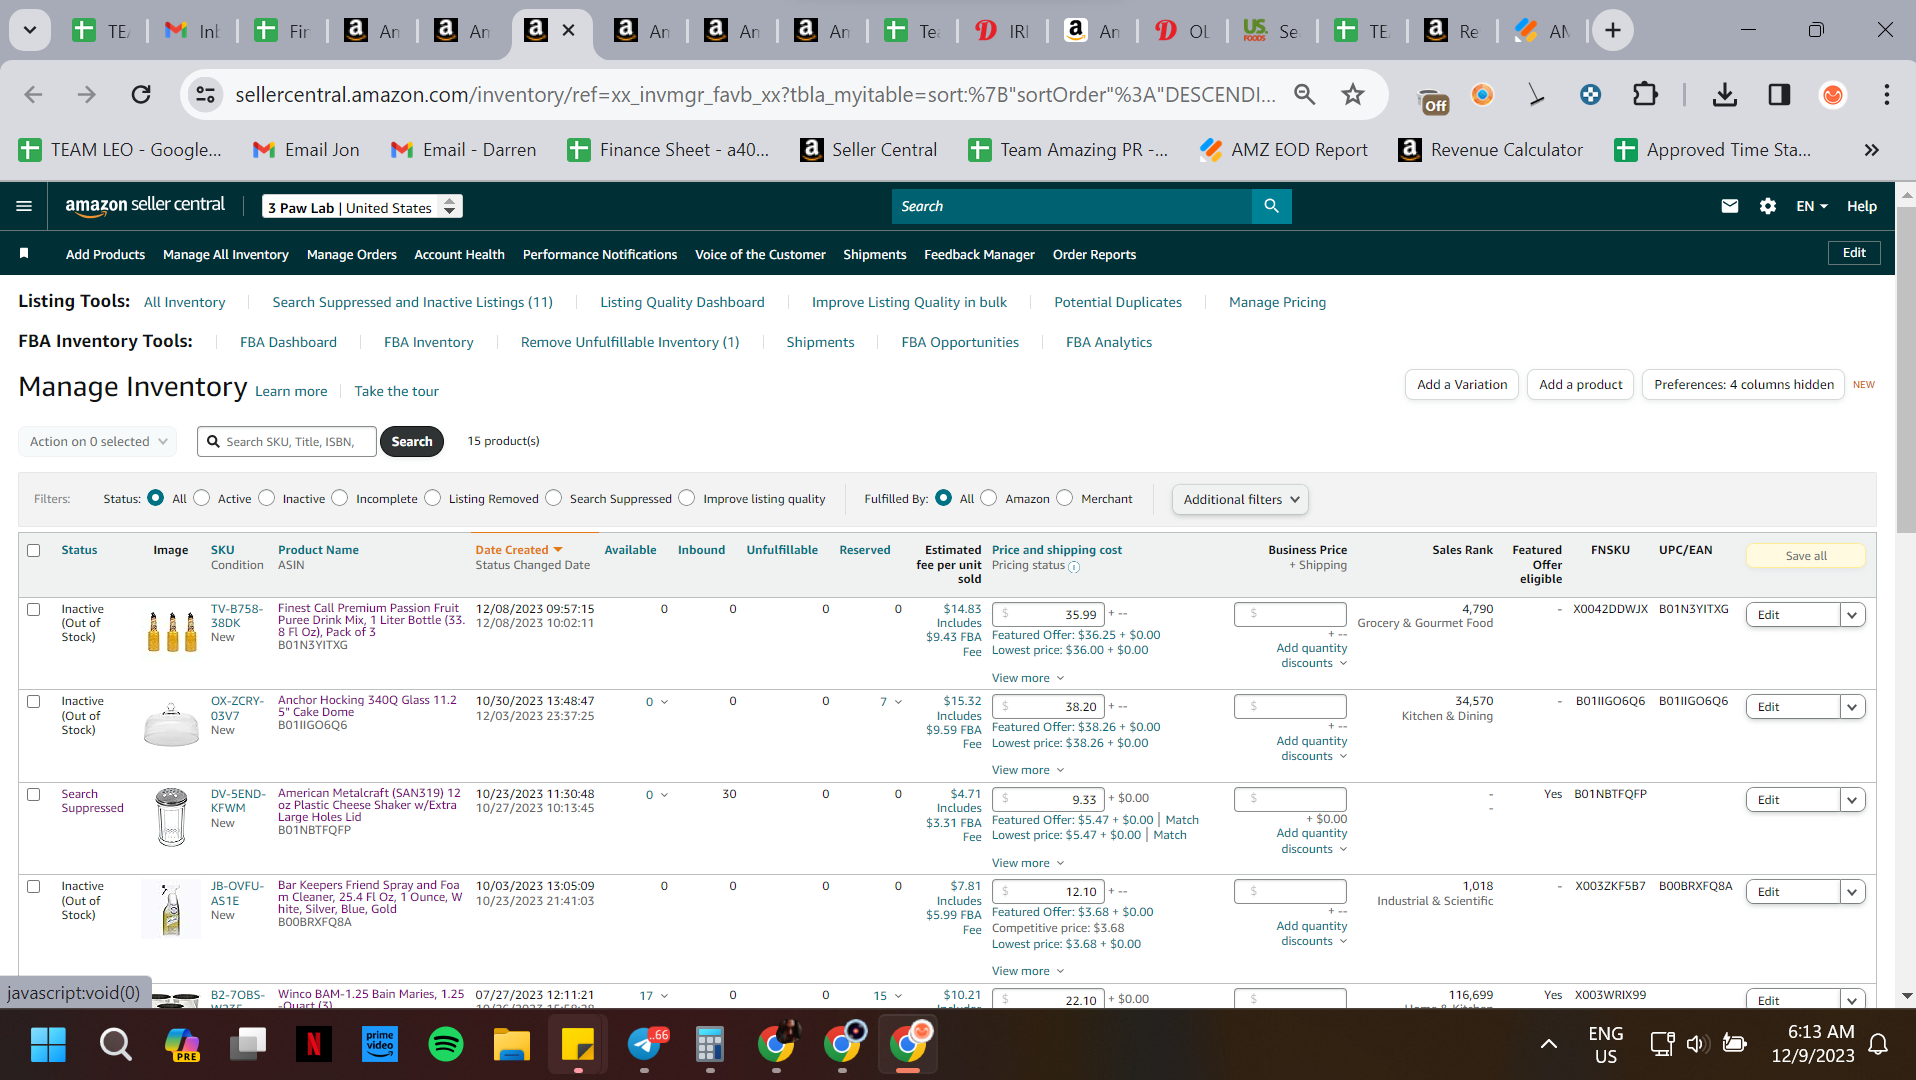This screenshot has height=1080, width=1916.
Task: Open the Listing Quality Dashboard link
Action: (682, 302)
